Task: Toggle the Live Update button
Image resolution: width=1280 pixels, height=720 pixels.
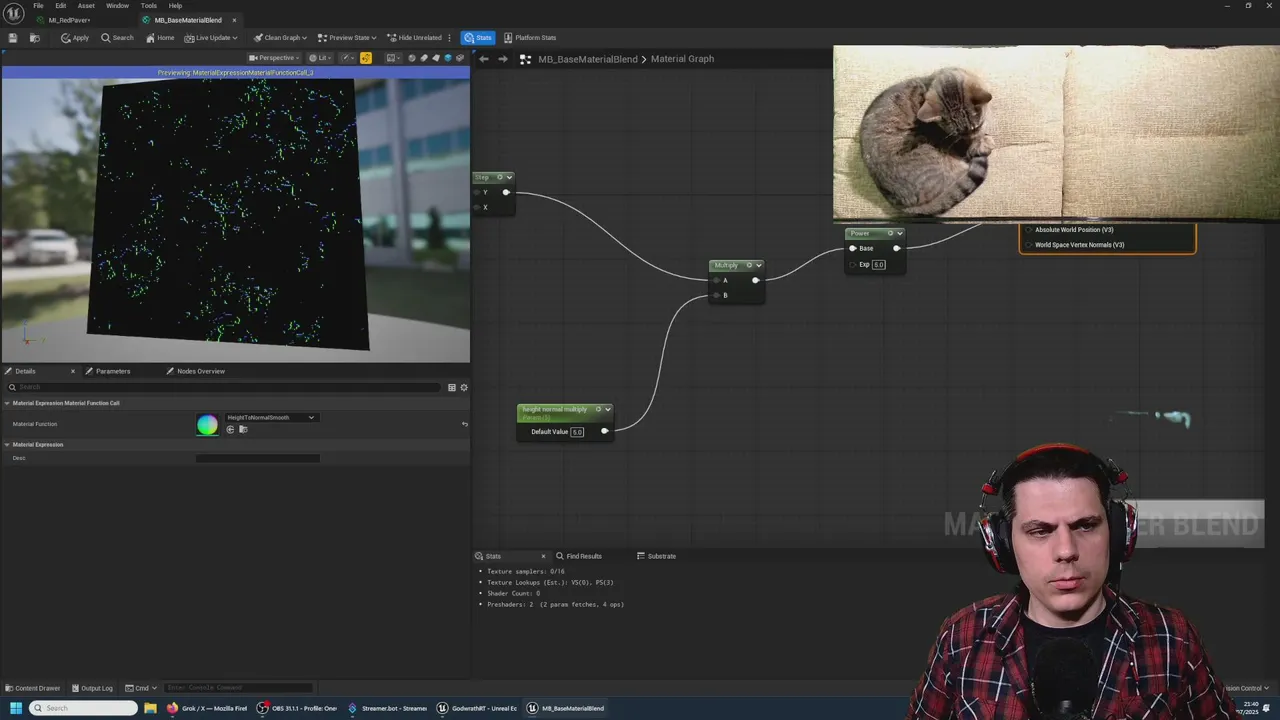Action: [207, 38]
